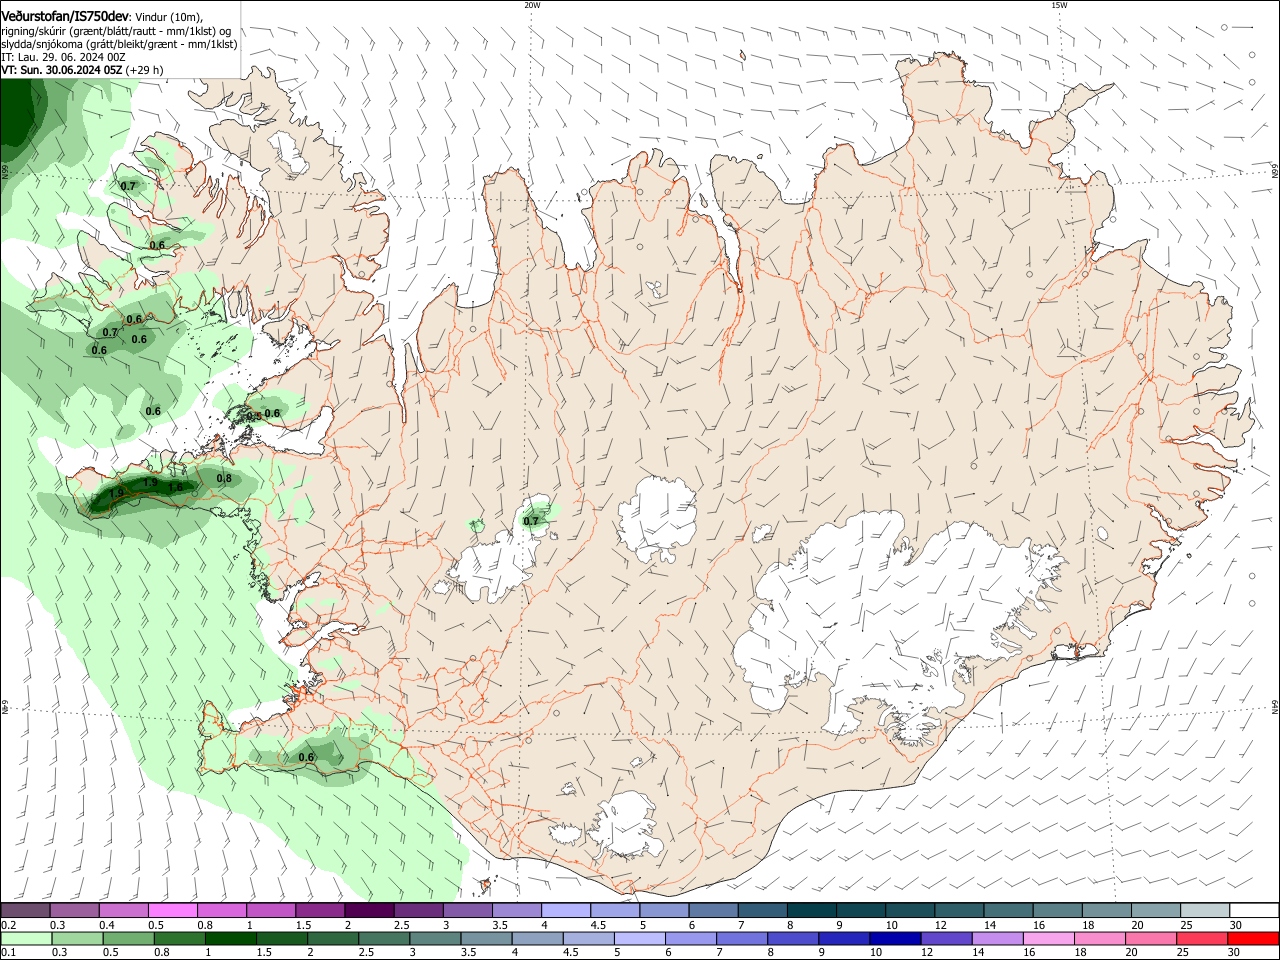Image resolution: width=1280 pixels, height=960 pixels.
Task: Click the Veðurstofan/IS750dev title text
Action: 65,17
